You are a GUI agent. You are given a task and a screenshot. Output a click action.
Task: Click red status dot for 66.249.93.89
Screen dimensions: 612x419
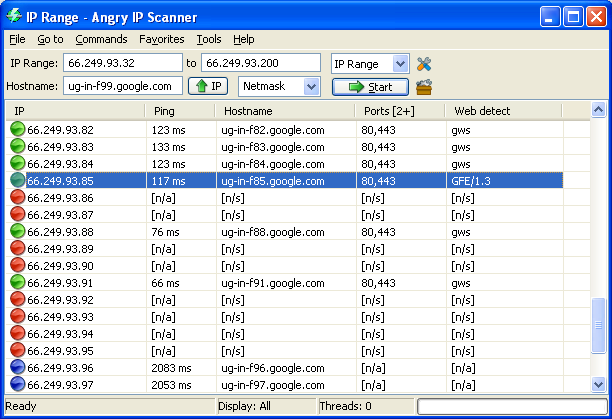click(17, 248)
